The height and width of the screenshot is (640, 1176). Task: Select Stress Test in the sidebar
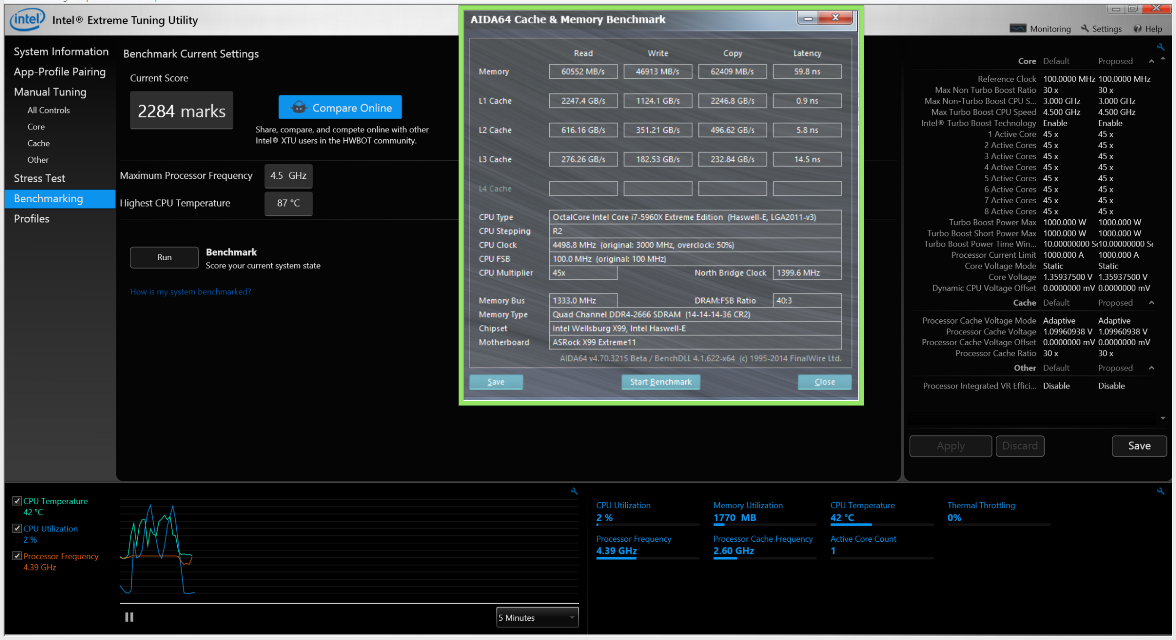click(x=40, y=178)
